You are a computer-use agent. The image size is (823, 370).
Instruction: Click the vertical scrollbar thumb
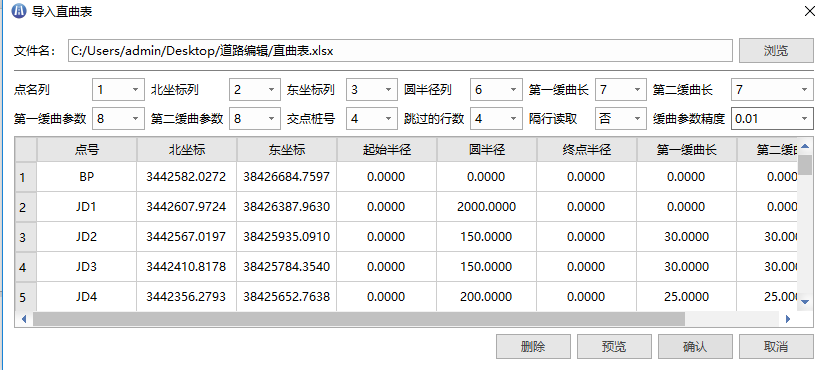806,165
